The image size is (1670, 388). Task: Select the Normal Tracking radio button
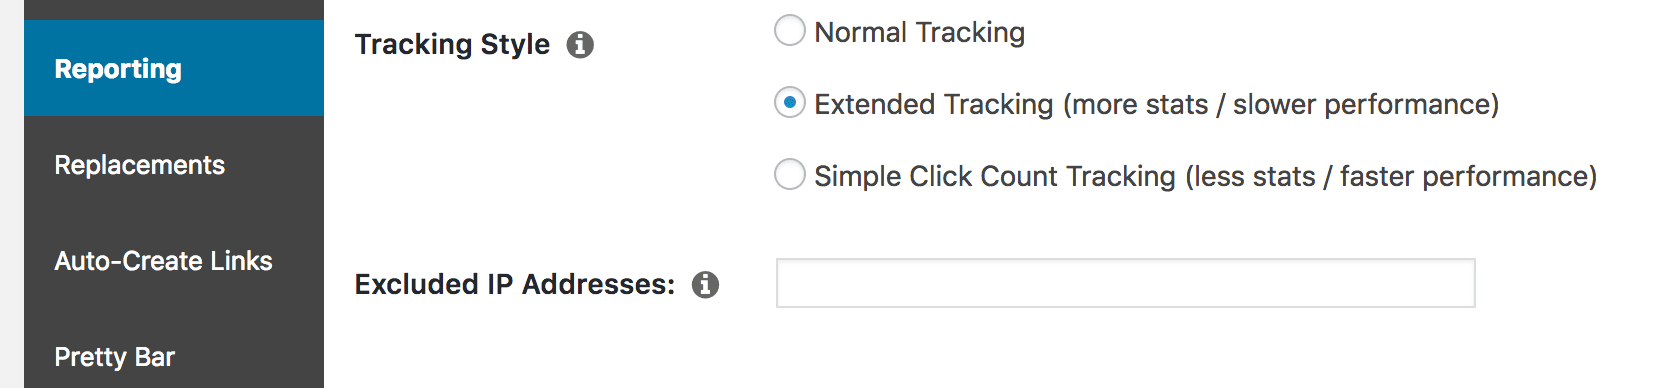790,31
